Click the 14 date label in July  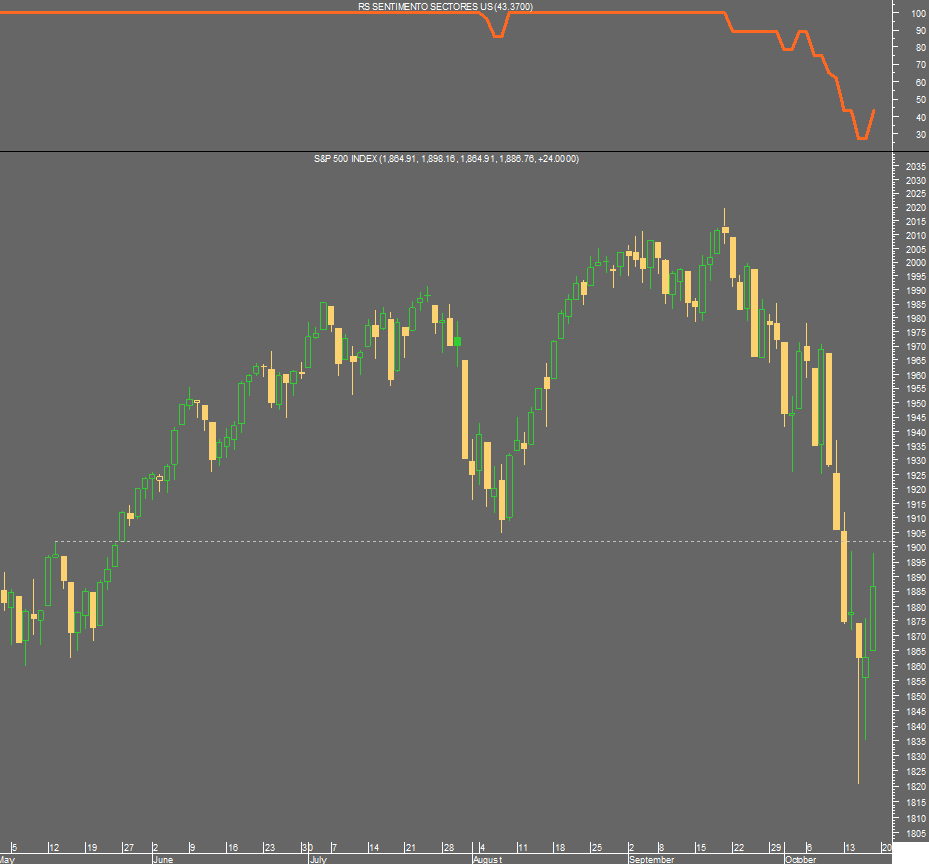374,847
